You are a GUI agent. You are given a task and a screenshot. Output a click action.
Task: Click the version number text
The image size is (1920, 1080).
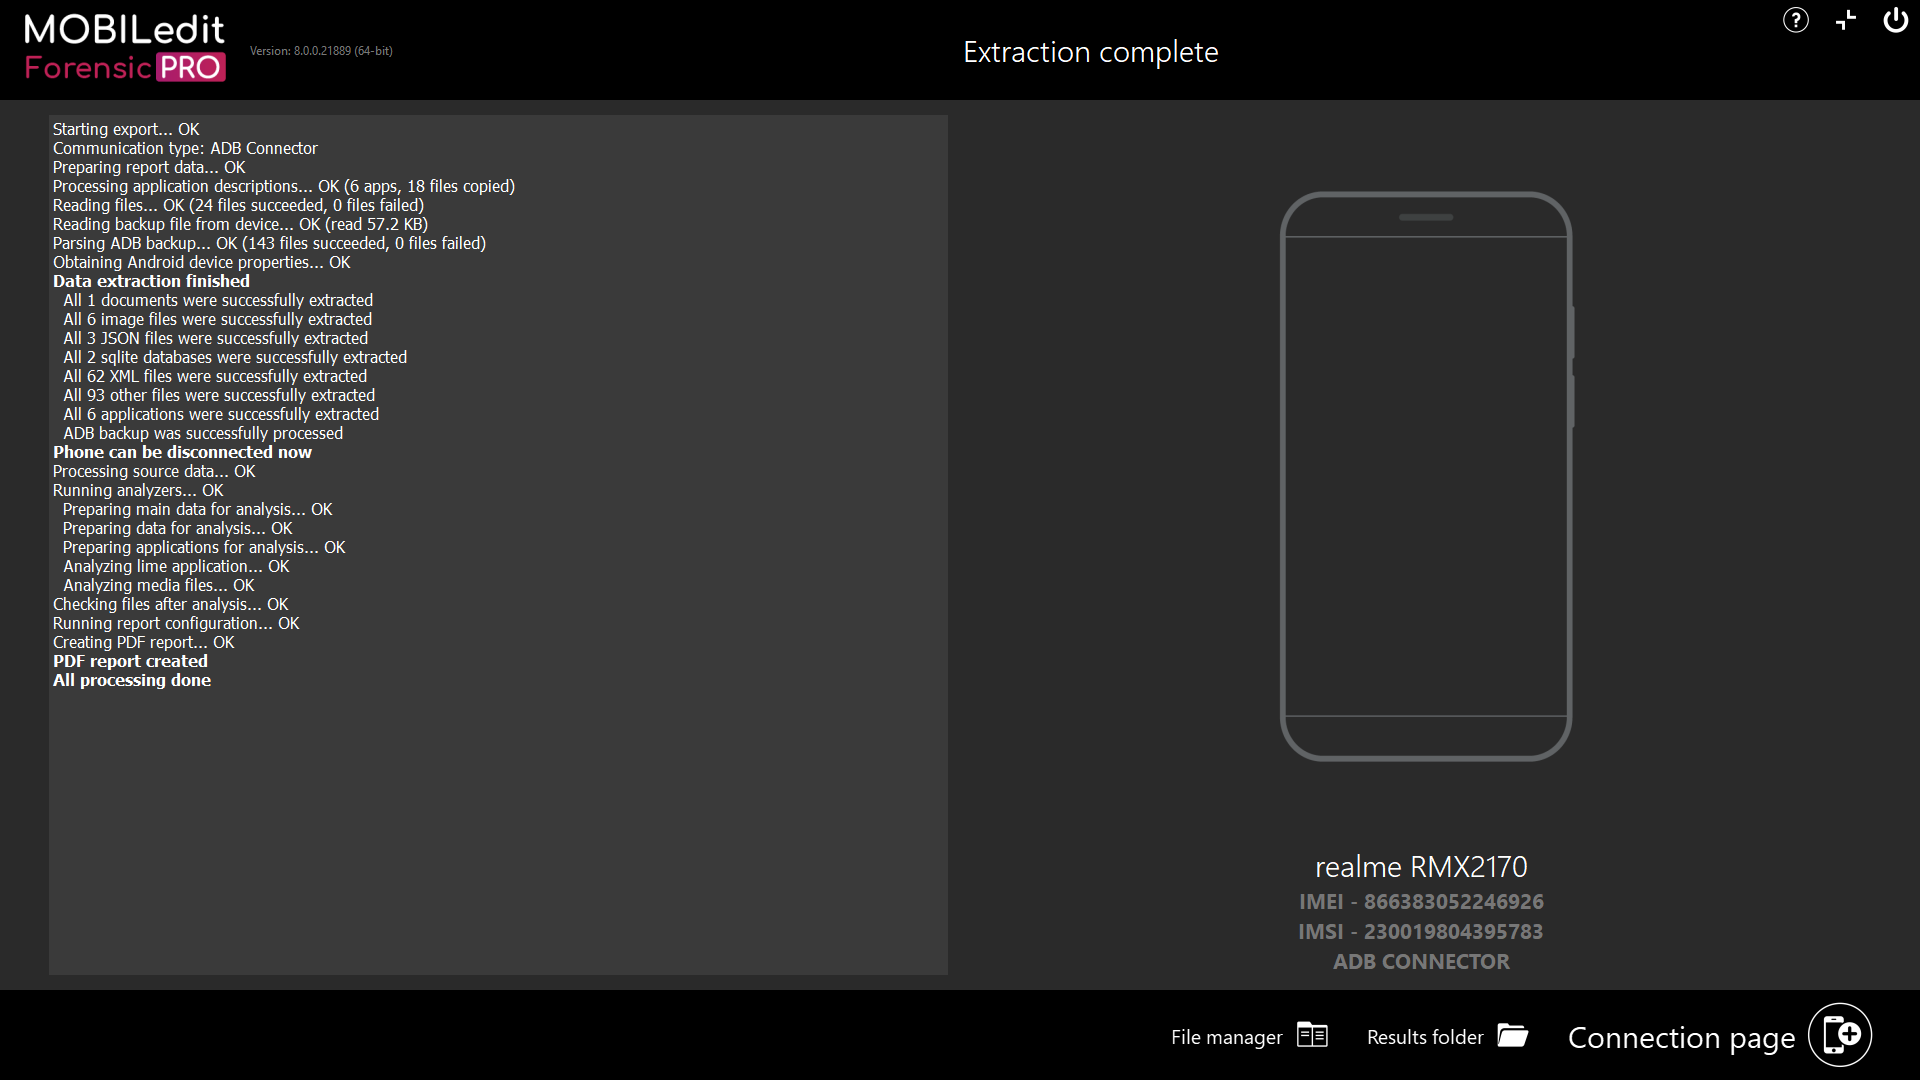click(x=321, y=51)
